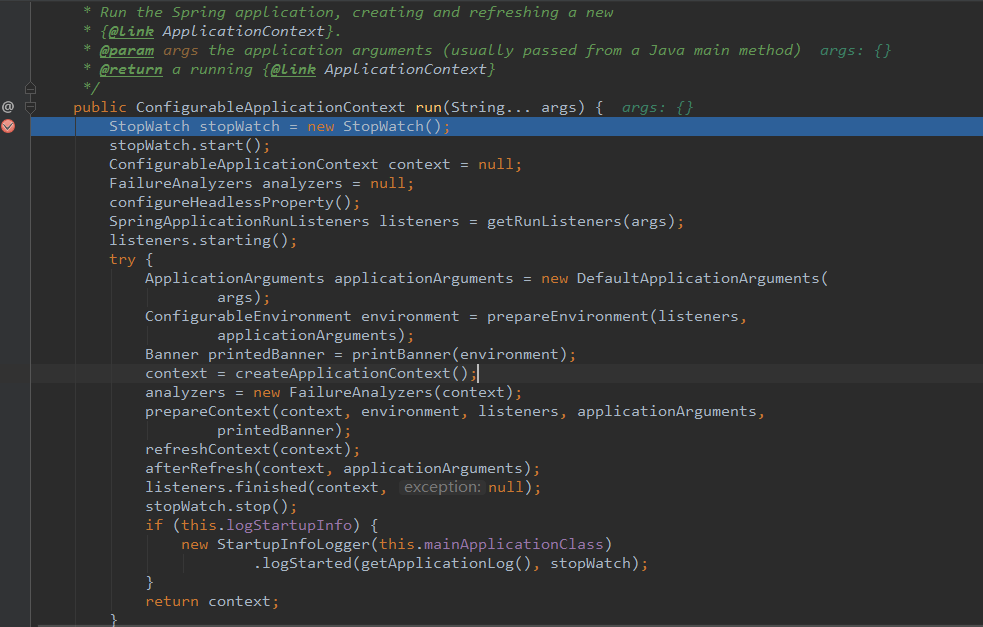Viewport: 983px width, 627px height.
Task: Click the ConfigurableEnvironment type name
Action: (248, 316)
